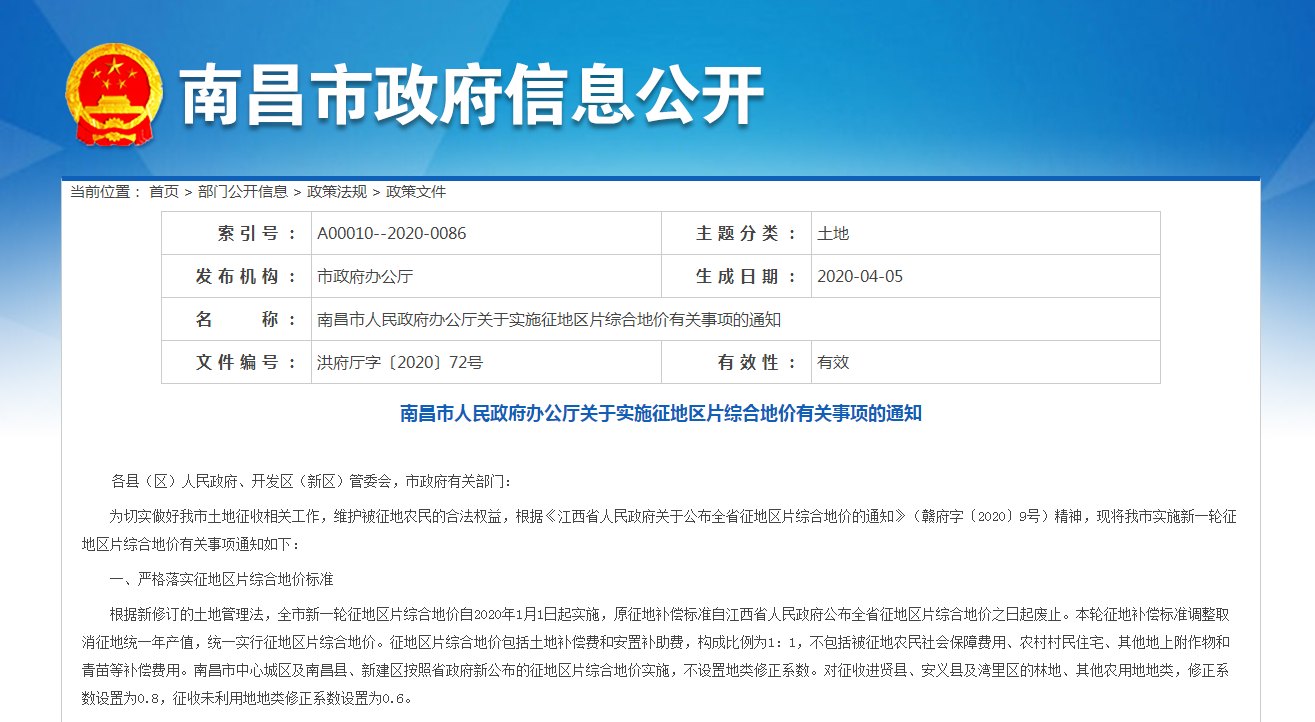Image resolution: width=1315 pixels, height=722 pixels.
Task: Click the blue centered notice title heading
Action: click(x=661, y=413)
